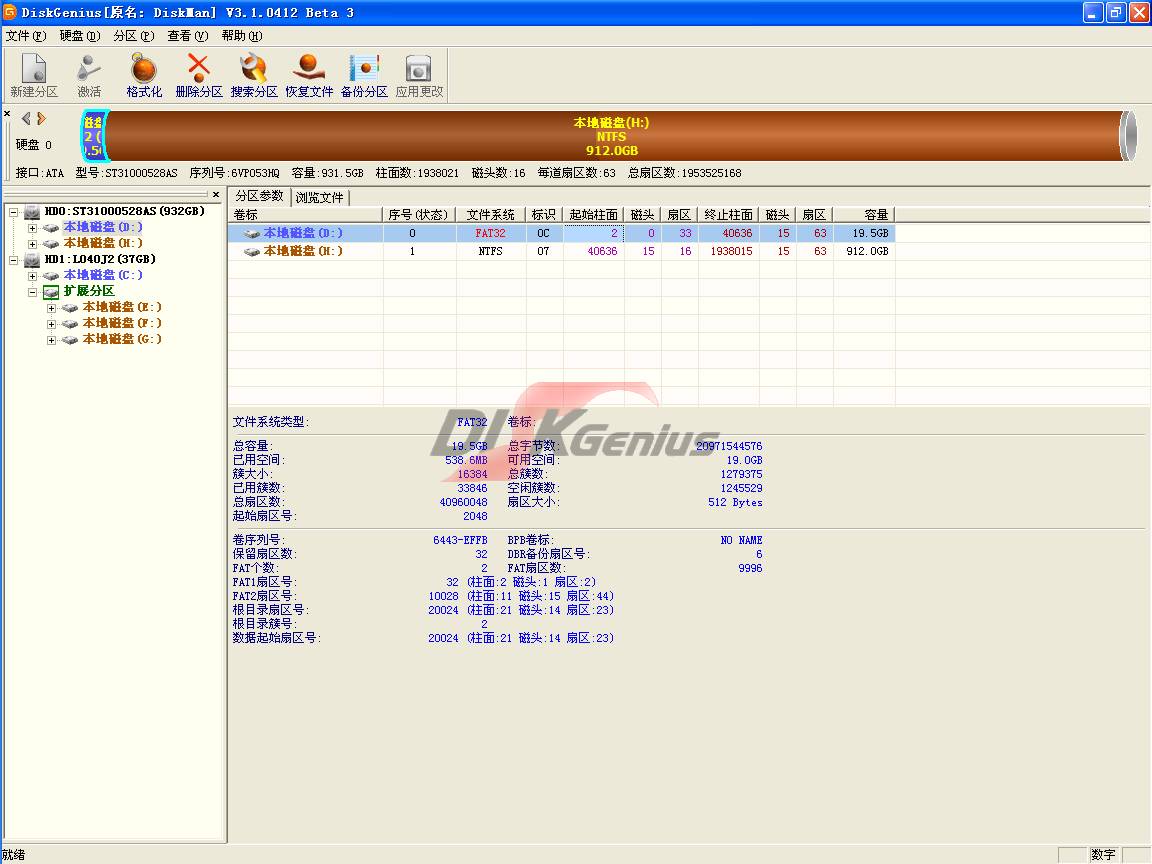Click the total bytes value 20971544576
1152x864 pixels.
[x=729, y=446]
